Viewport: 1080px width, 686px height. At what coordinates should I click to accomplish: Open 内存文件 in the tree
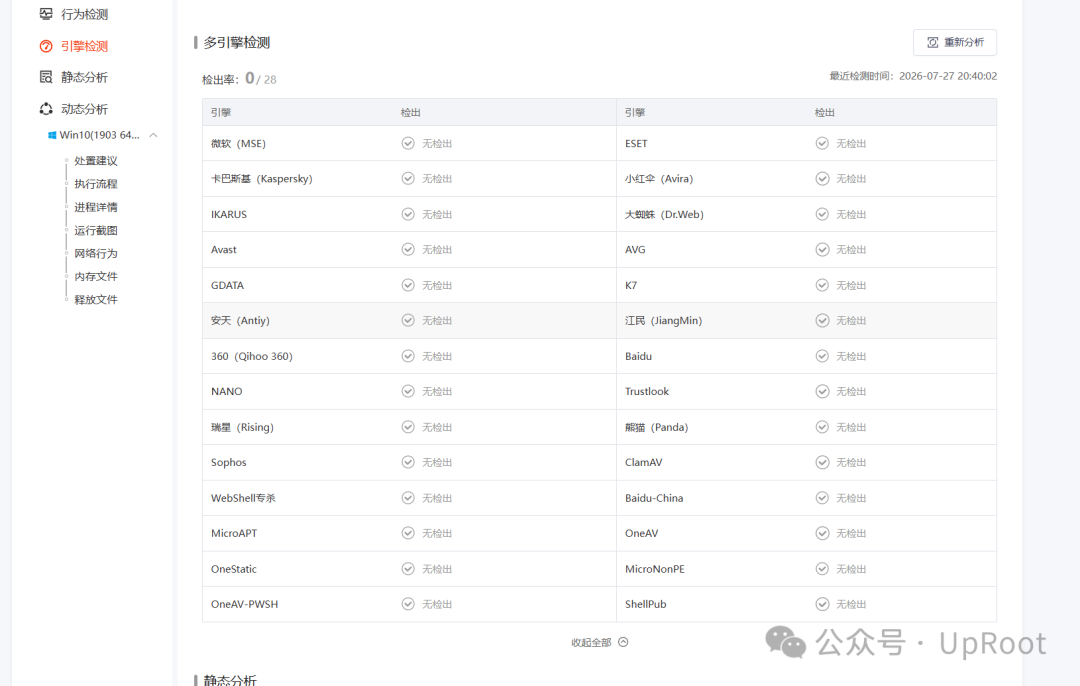click(x=96, y=276)
